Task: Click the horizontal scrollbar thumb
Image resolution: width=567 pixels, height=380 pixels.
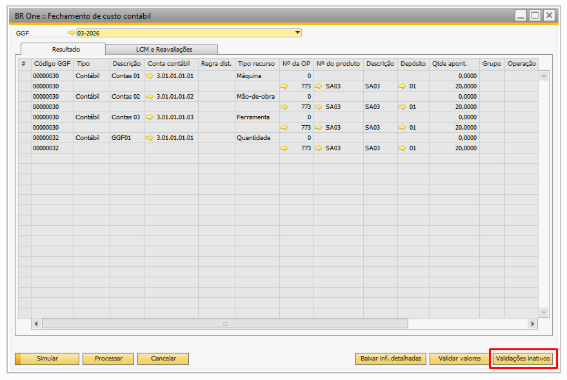Action: point(225,324)
